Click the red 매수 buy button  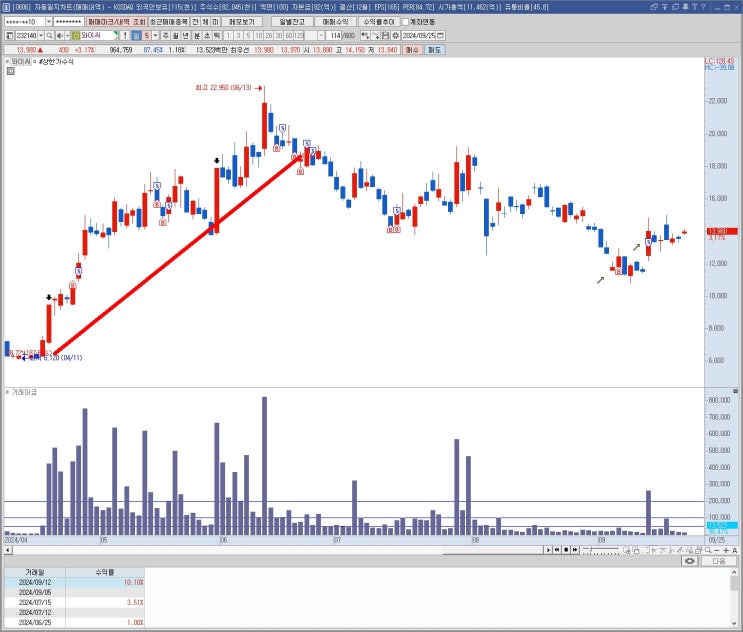[412, 50]
